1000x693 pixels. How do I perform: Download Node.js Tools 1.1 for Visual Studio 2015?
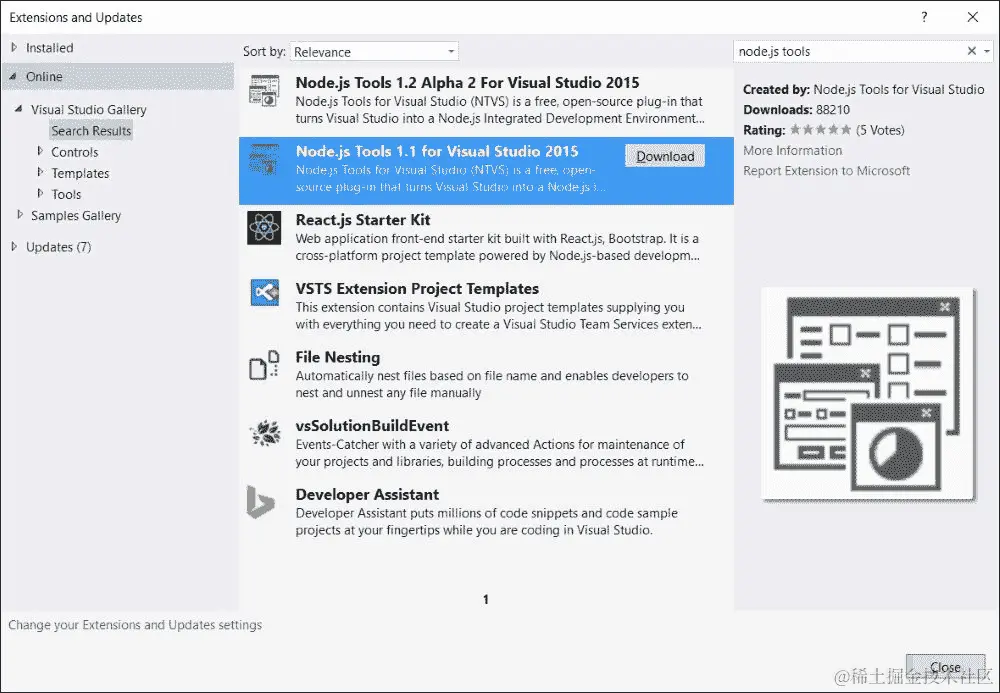point(665,156)
